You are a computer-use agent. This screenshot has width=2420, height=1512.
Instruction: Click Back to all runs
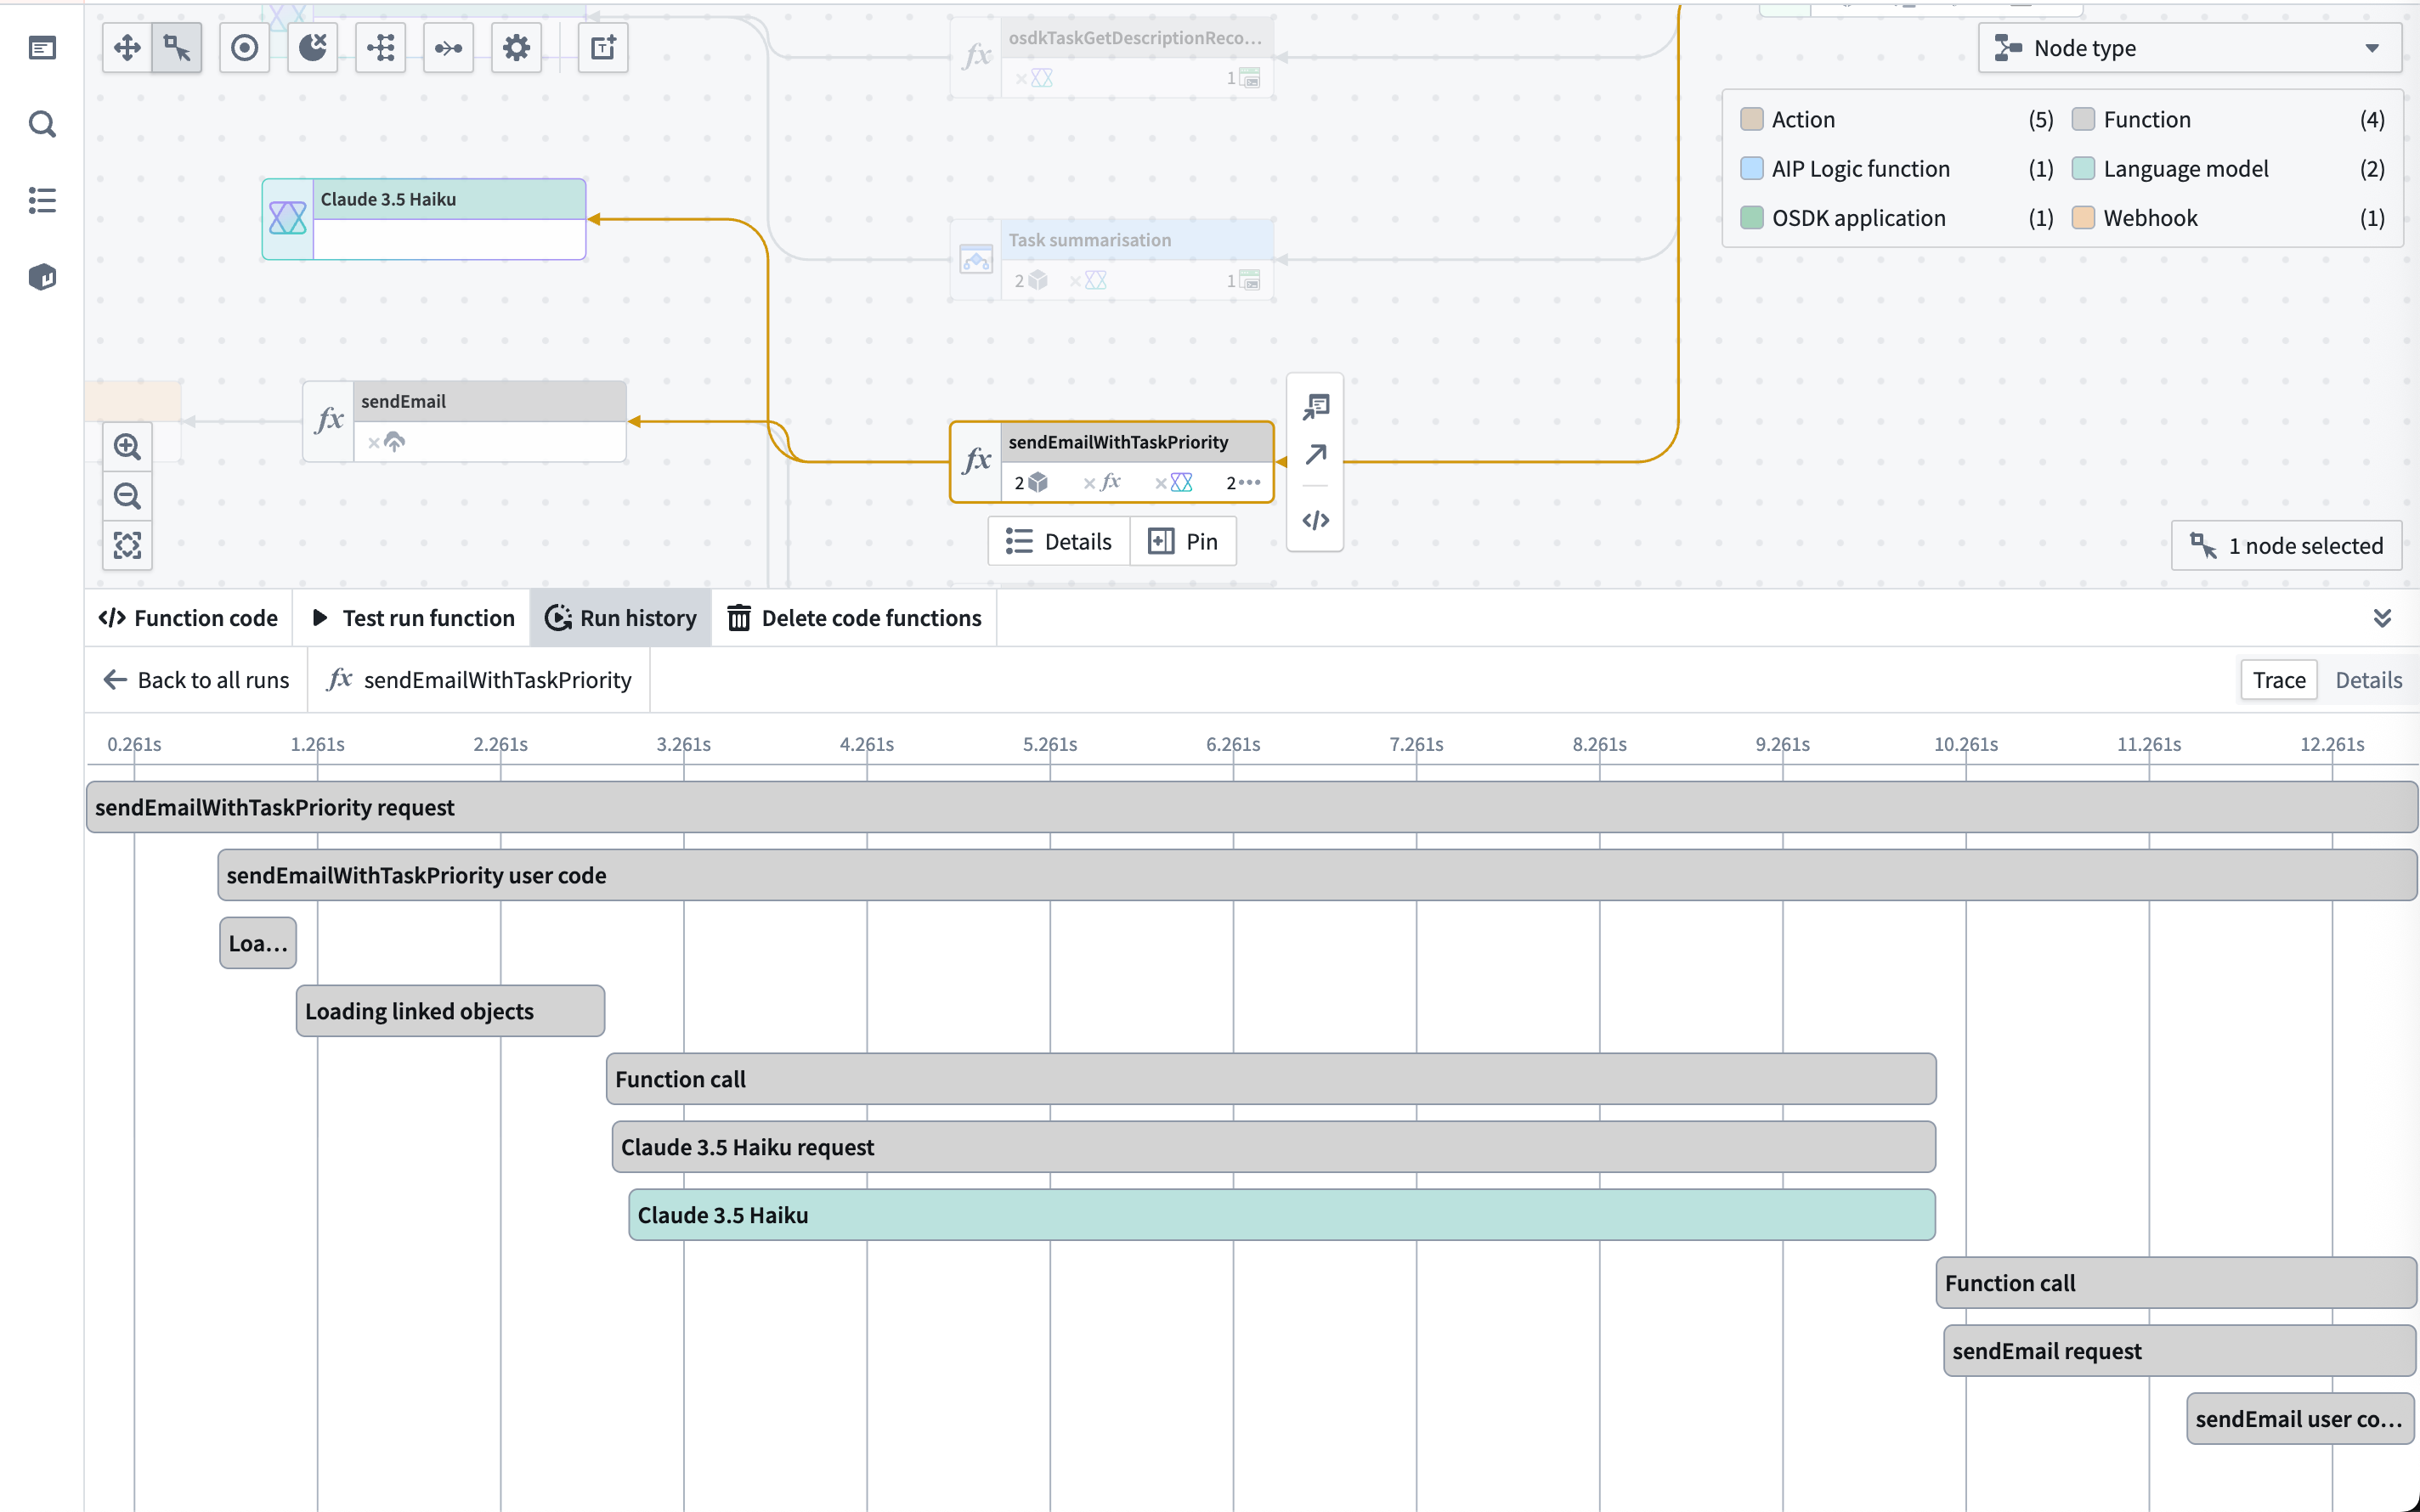click(196, 679)
